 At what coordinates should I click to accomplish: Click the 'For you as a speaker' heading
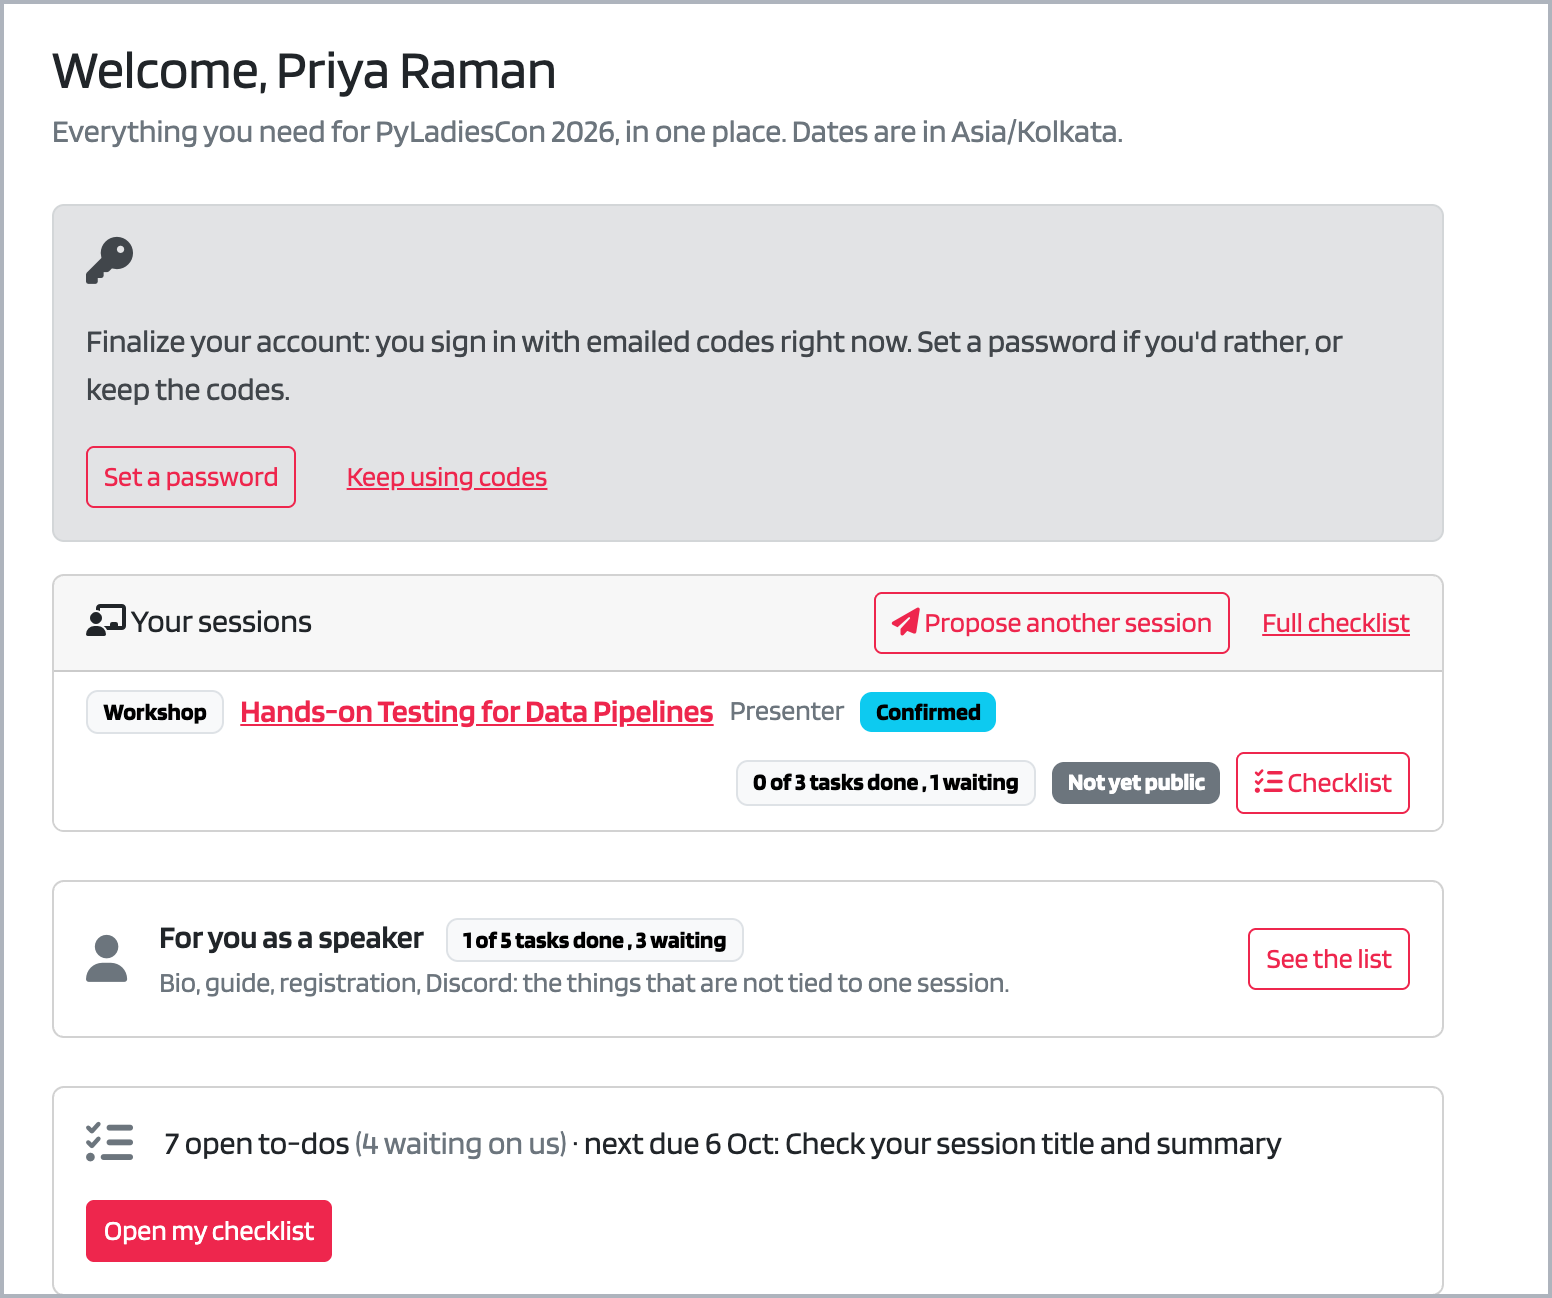291,938
